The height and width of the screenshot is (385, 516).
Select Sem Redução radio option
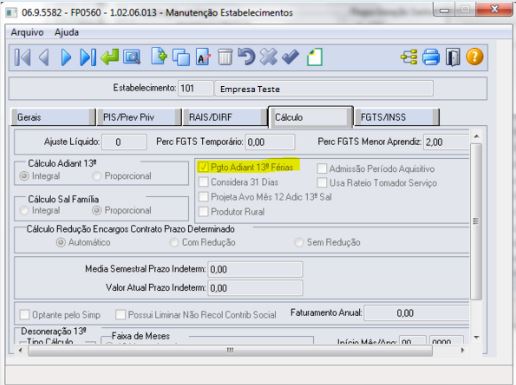tap(299, 242)
